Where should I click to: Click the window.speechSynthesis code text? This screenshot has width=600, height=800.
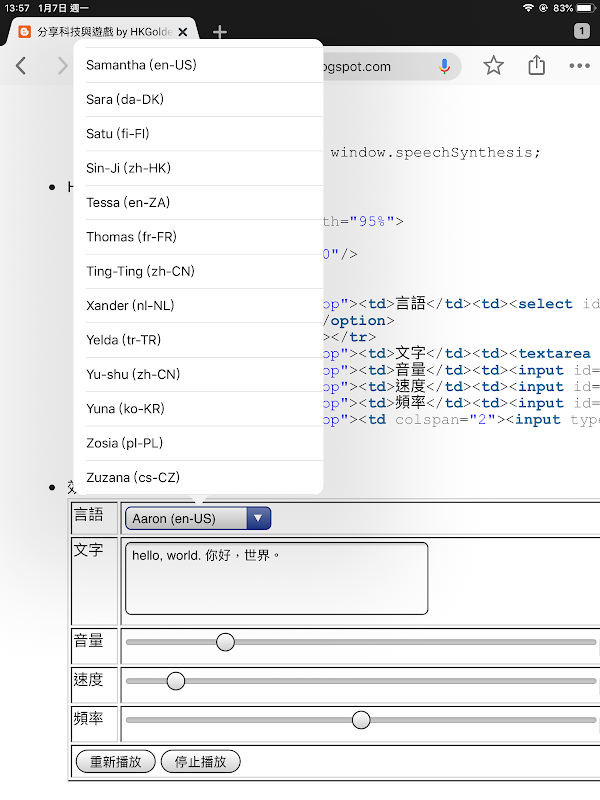coord(435,153)
